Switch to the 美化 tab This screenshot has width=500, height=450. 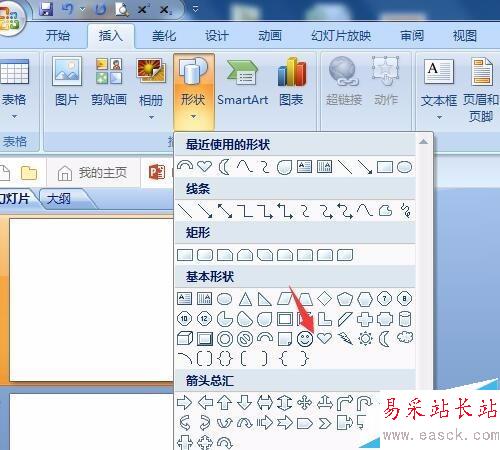coord(164,35)
